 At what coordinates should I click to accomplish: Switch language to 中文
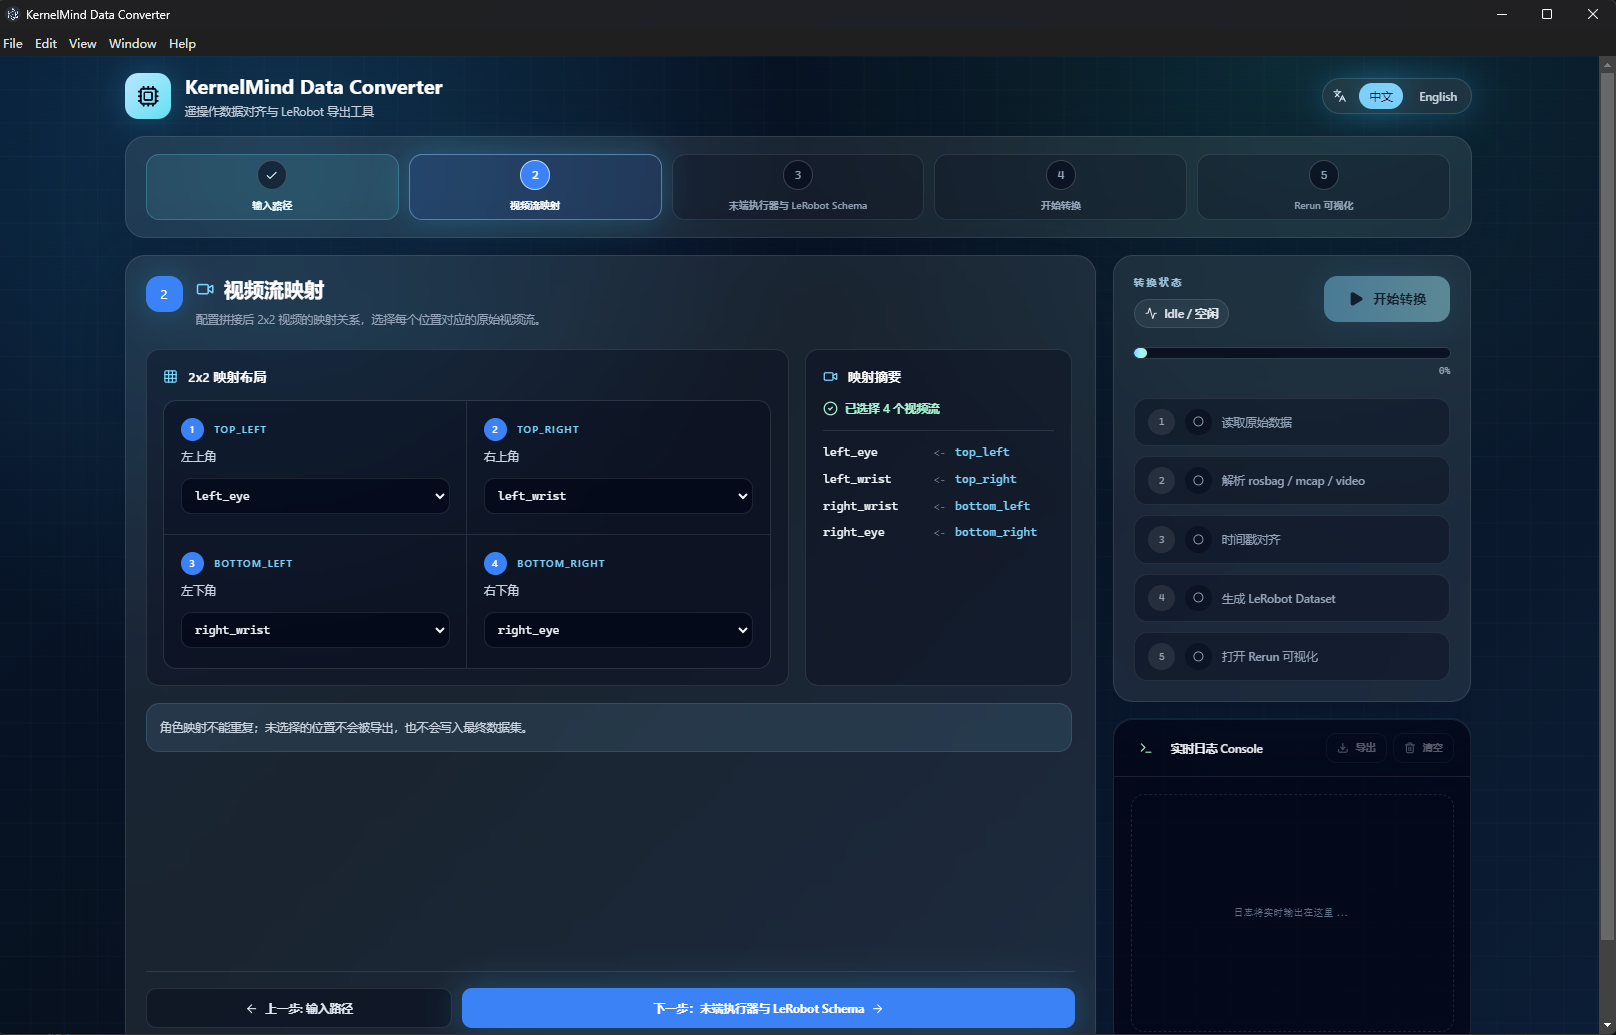point(1381,97)
